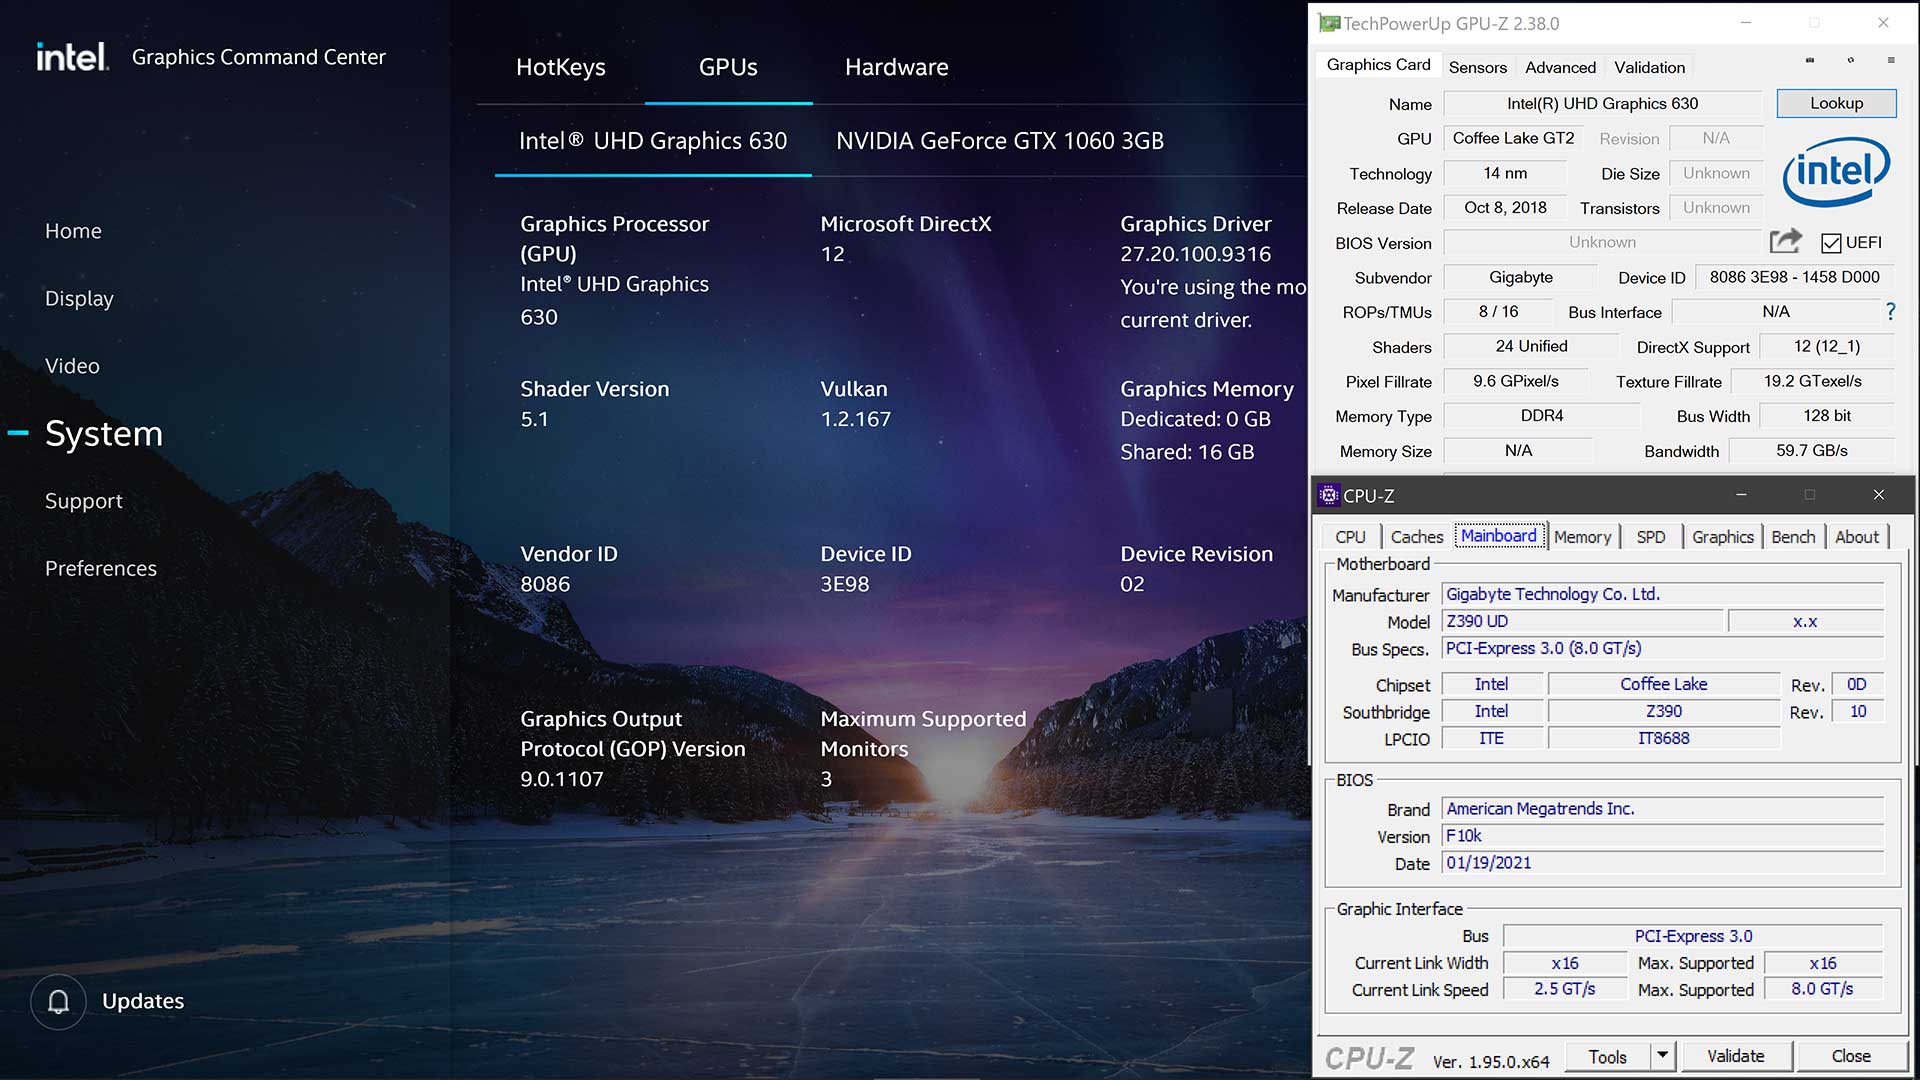The image size is (1920, 1080).
Task: Click the Gigabyte Technology Manufacturer field
Action: 1662,594
